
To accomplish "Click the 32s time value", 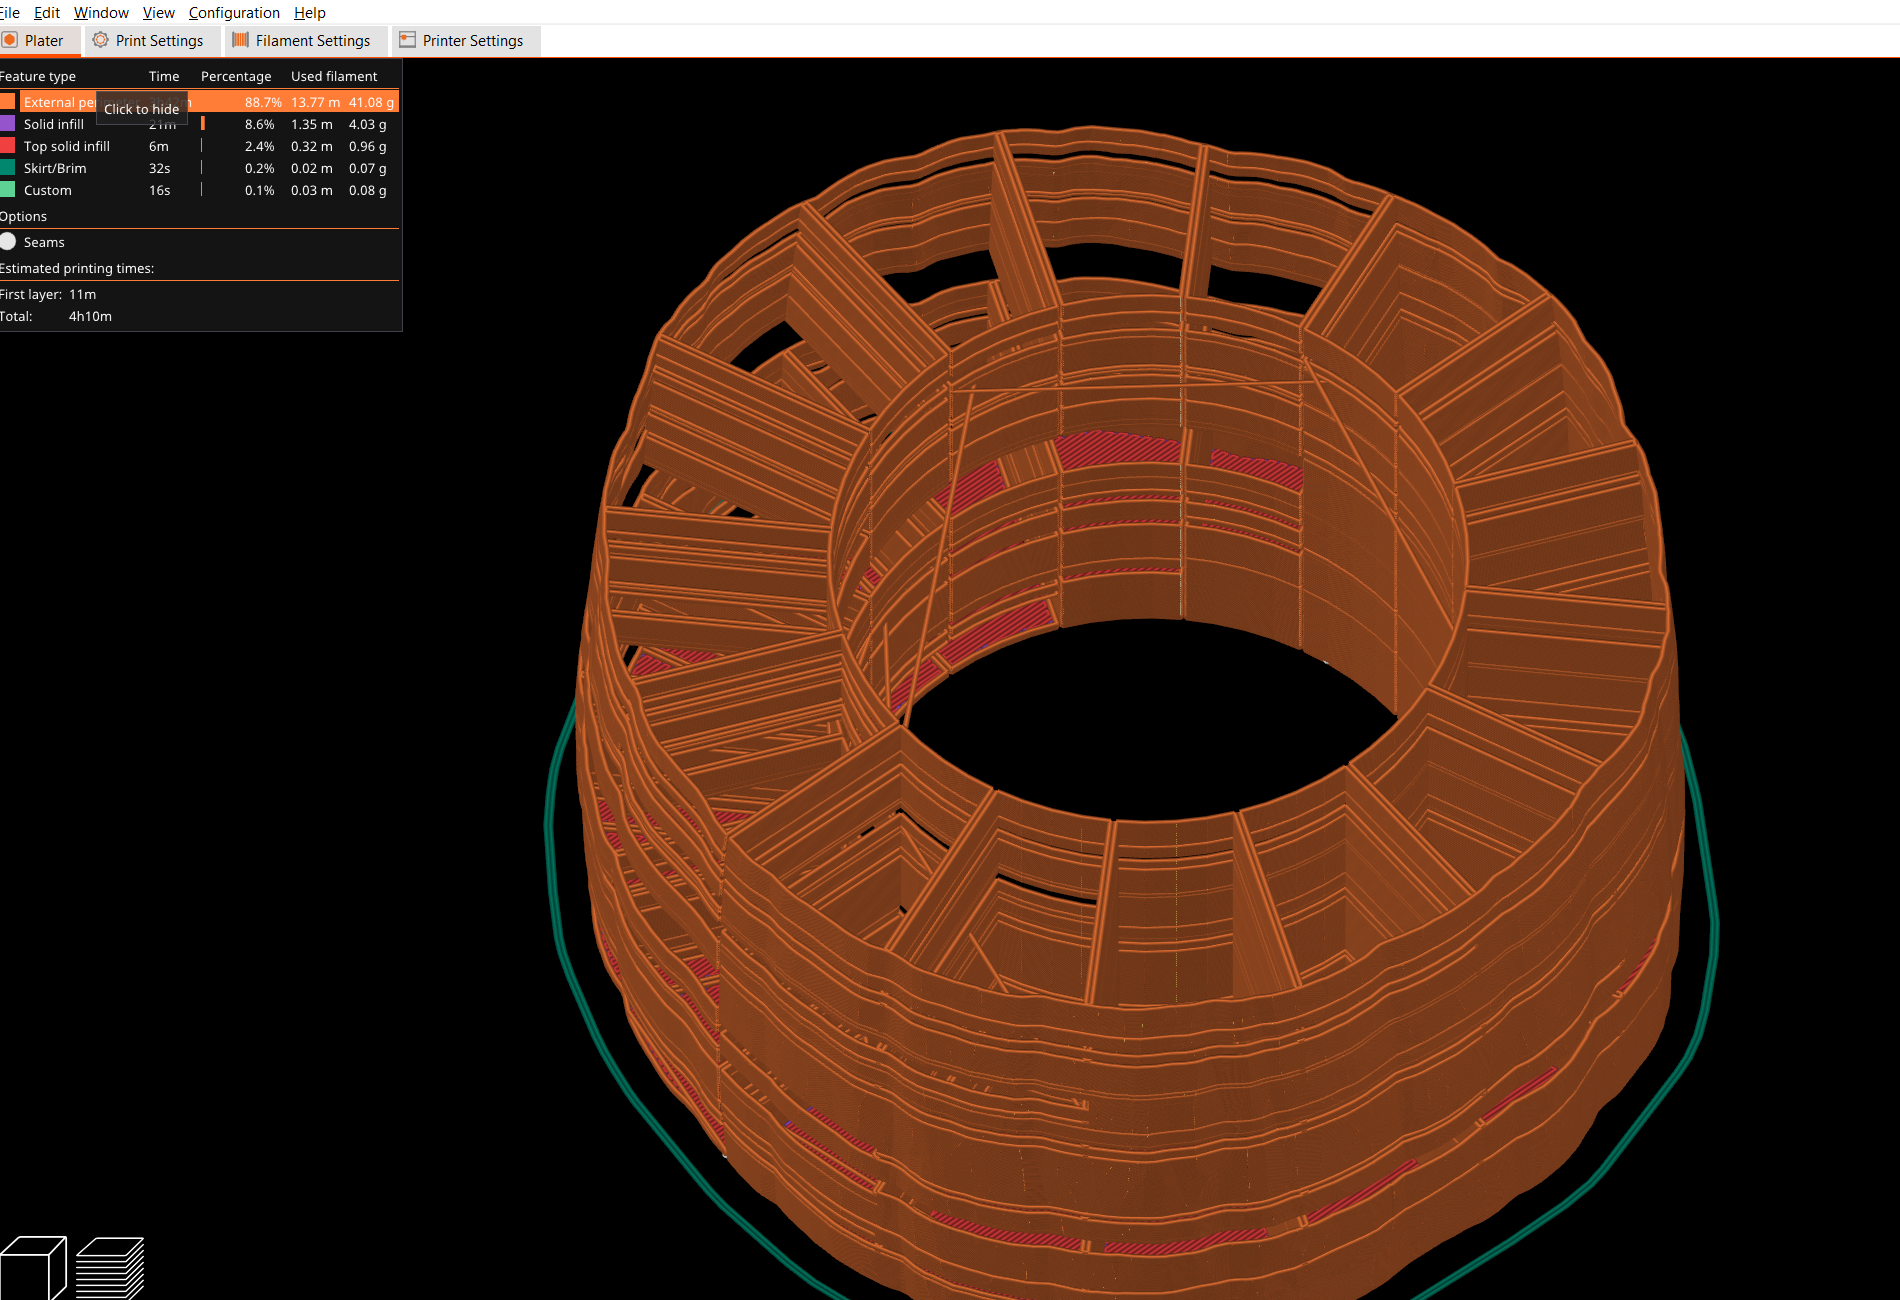I will [160, 168].
